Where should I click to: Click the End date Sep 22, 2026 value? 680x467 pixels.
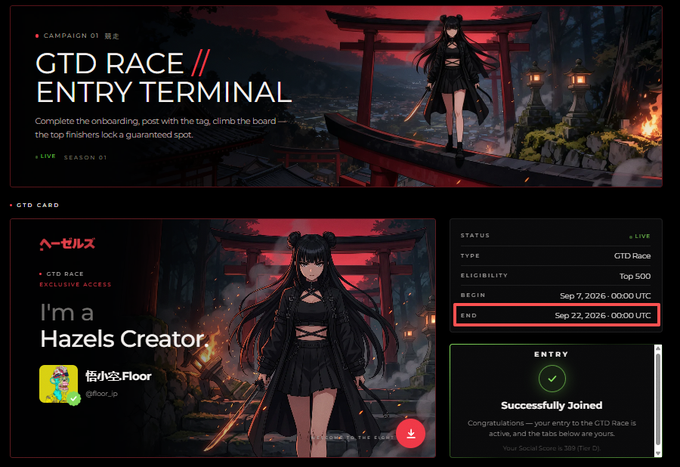(602, 315)
